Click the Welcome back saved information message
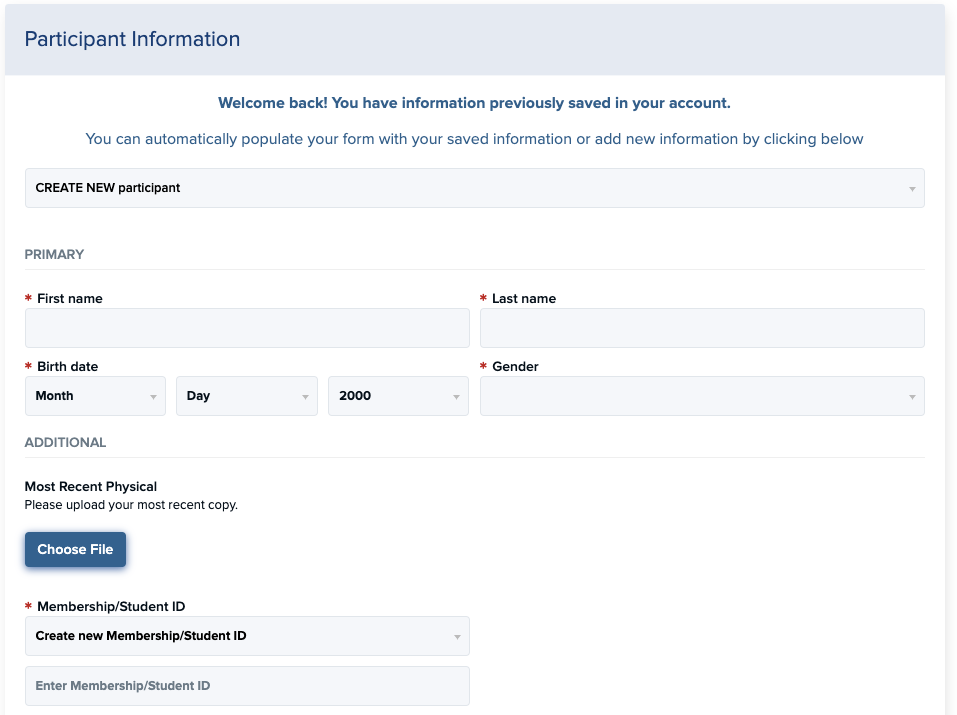The image size is (957, 715). tap(474, 103)
